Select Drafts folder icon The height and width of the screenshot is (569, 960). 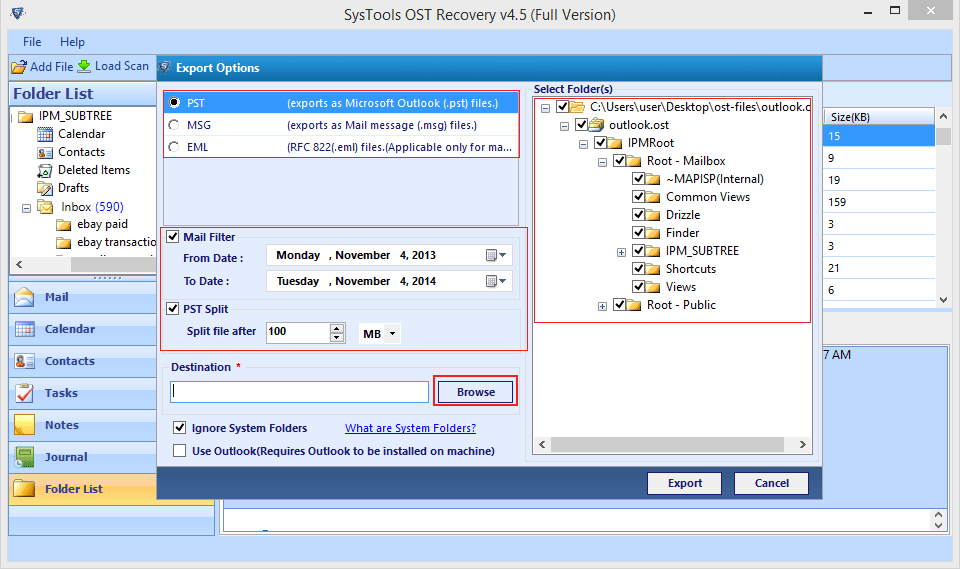pos(45,188)
